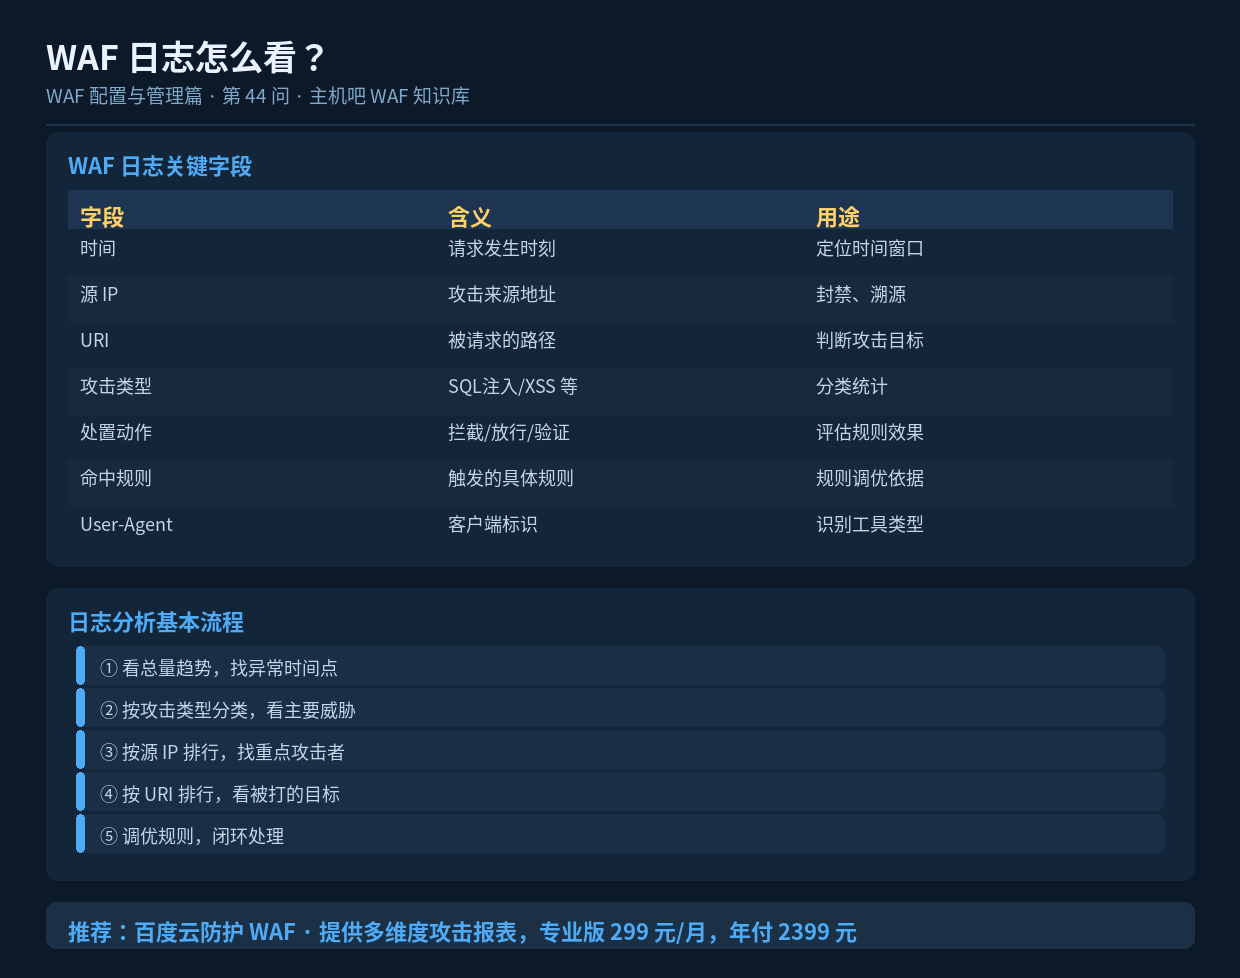
Task: Click step "② 按攻击类型分类，看主要威胁"
Action: point(620,709)
